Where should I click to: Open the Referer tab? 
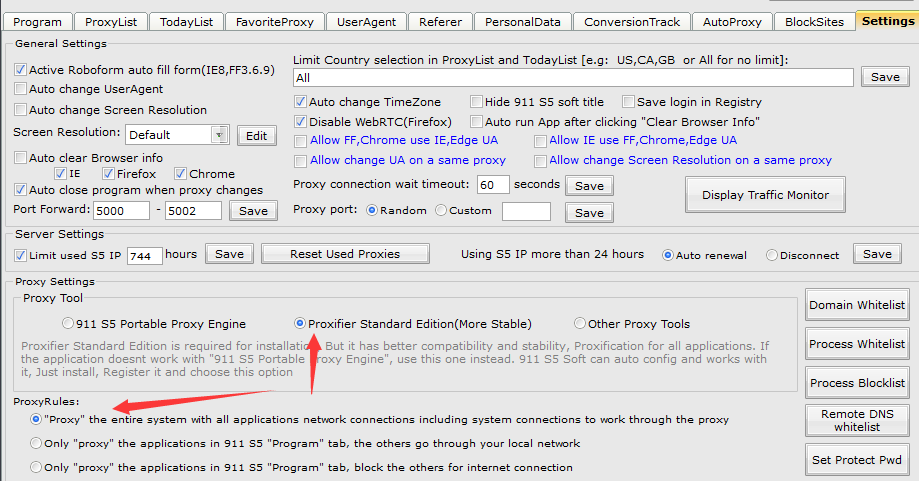[440, 22]
